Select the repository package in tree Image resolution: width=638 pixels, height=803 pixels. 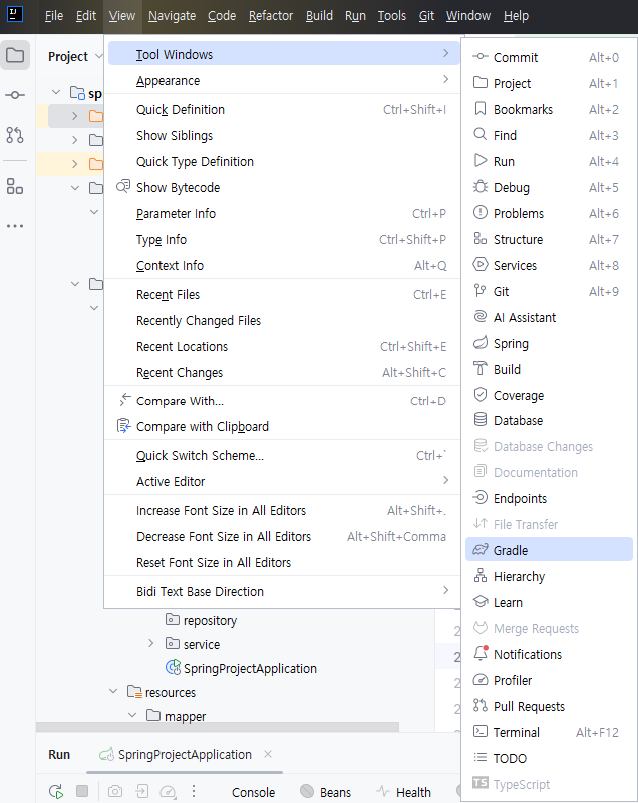[x=201, y=620]
